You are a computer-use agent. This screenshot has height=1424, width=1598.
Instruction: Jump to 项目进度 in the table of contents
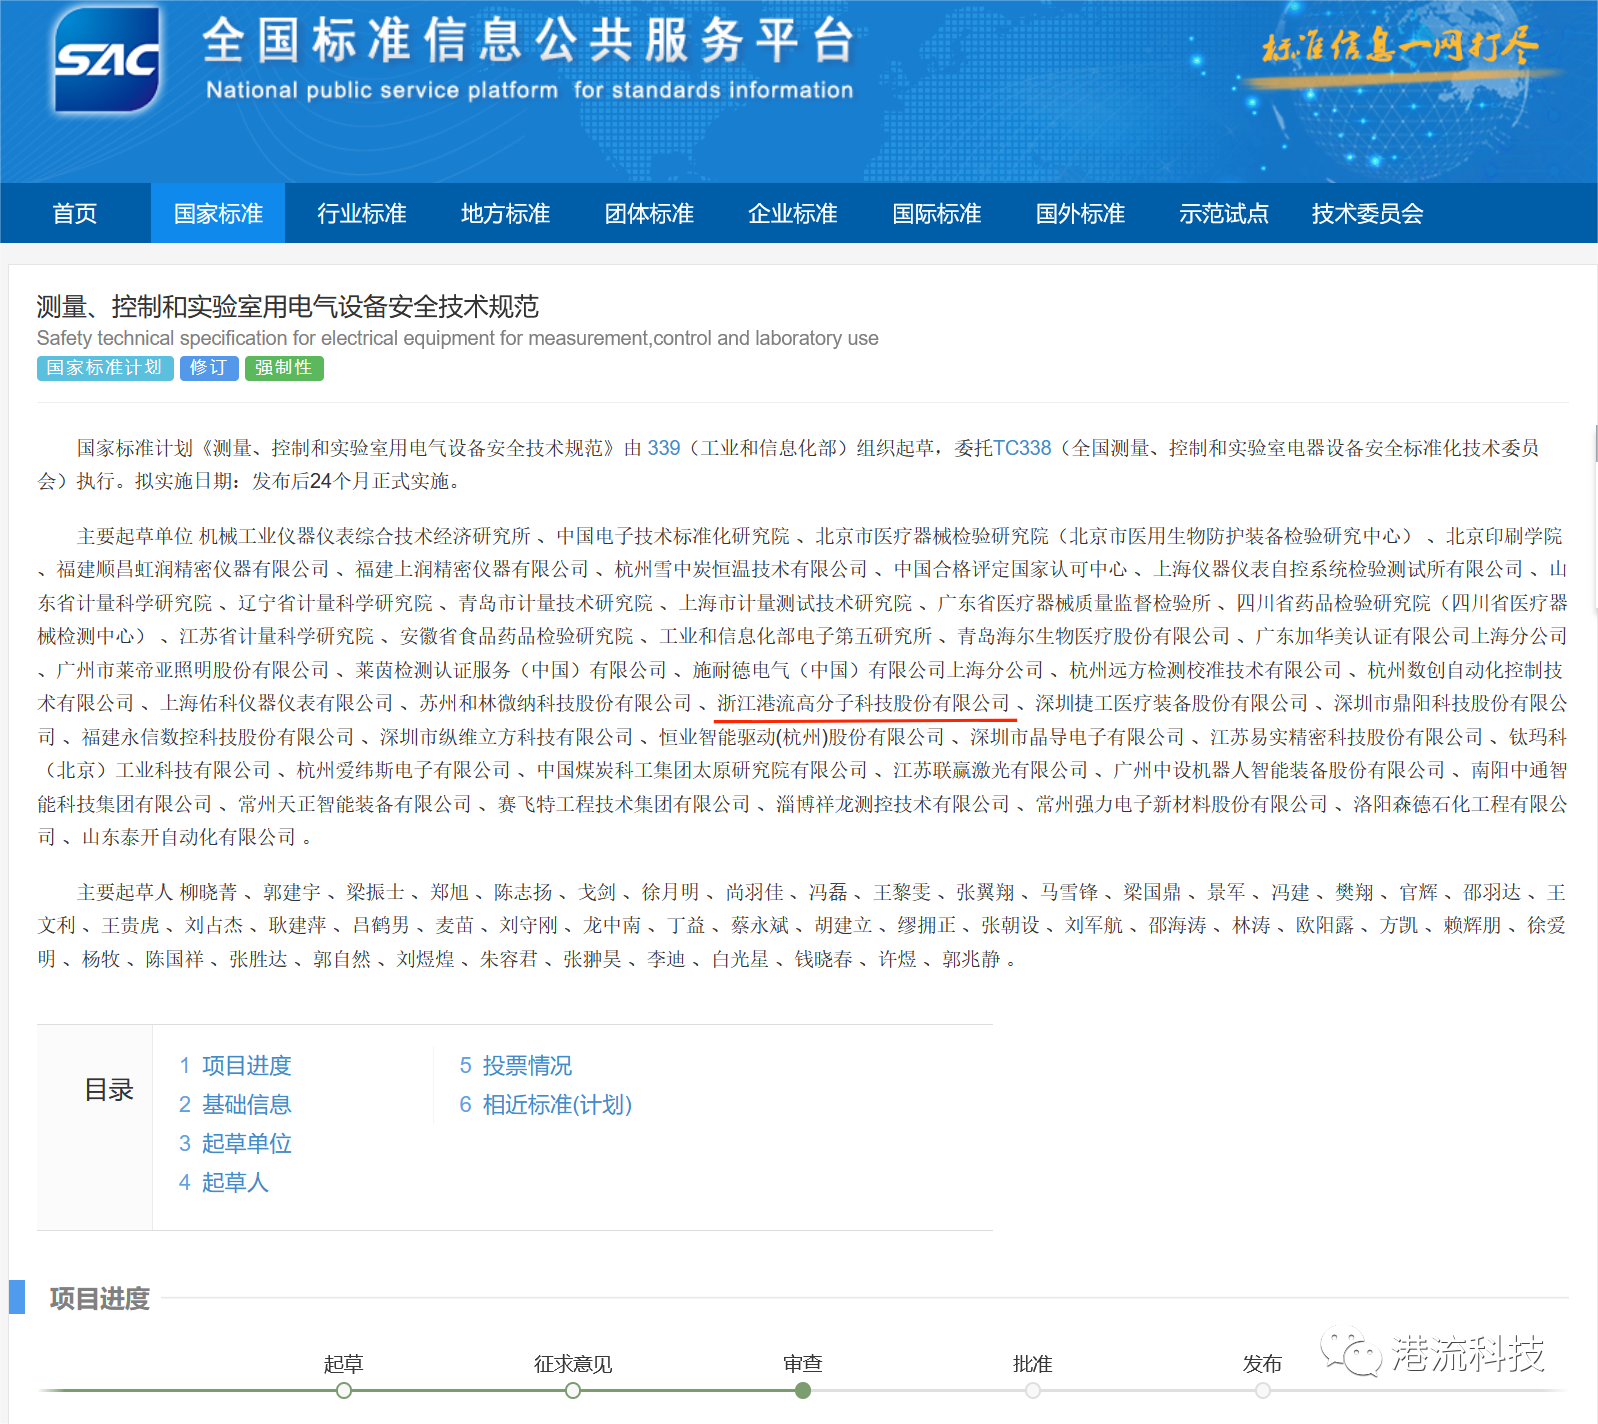tap(235, 1066)
